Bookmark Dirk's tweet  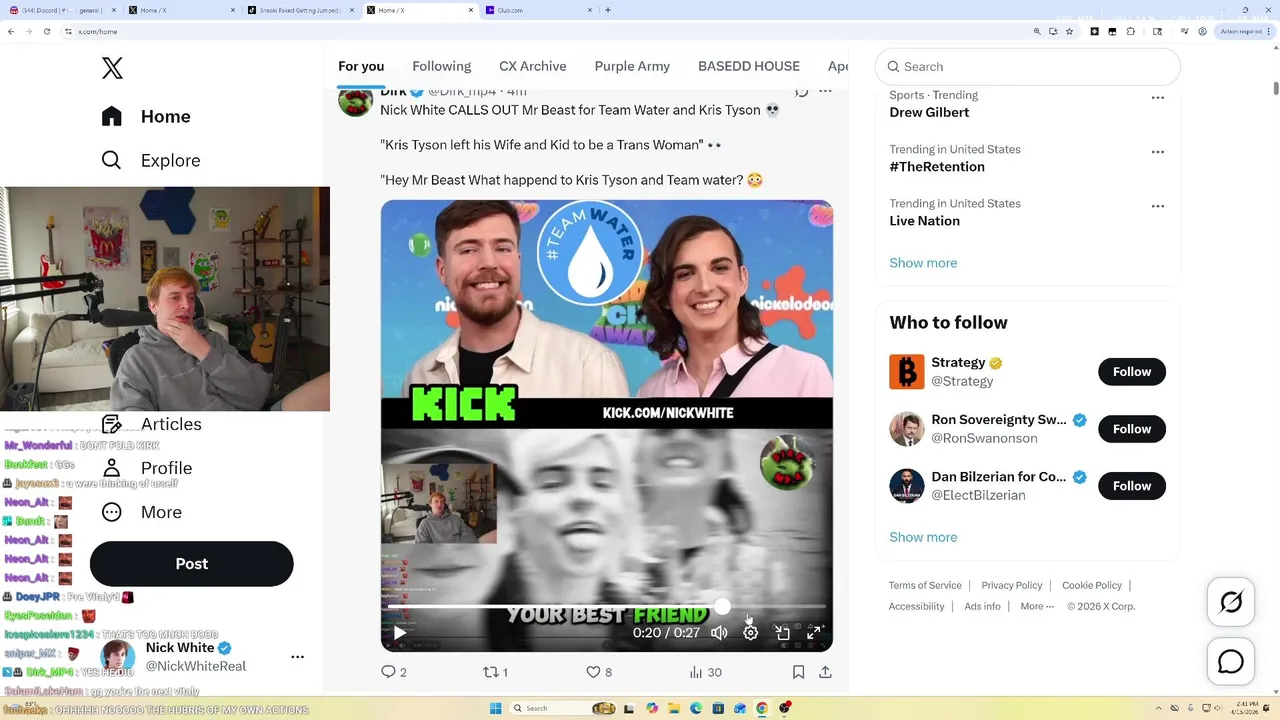pos(798,672)
